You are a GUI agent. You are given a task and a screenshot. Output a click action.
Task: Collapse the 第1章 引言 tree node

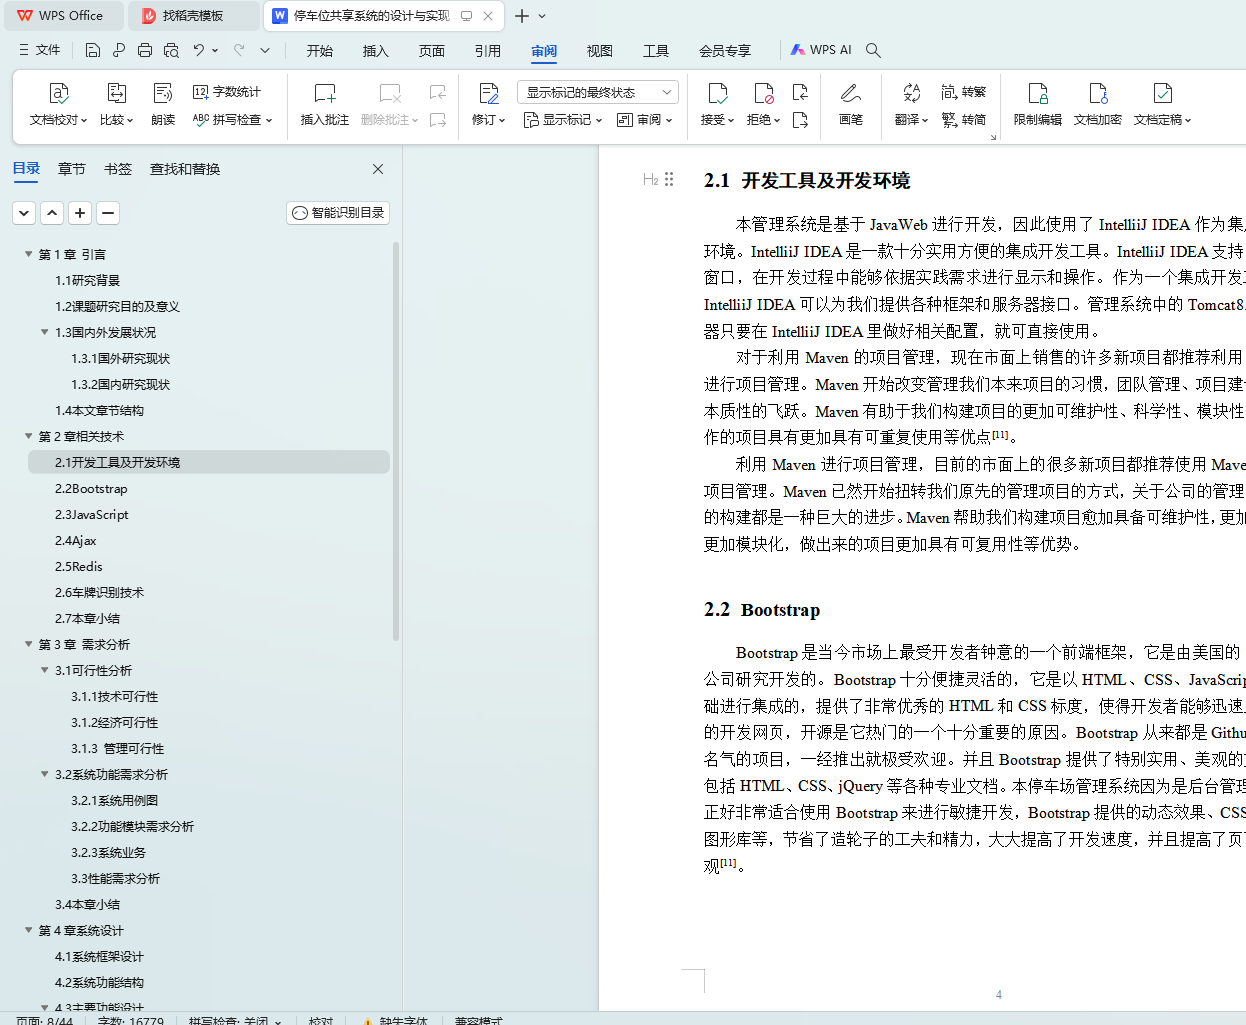29,254
